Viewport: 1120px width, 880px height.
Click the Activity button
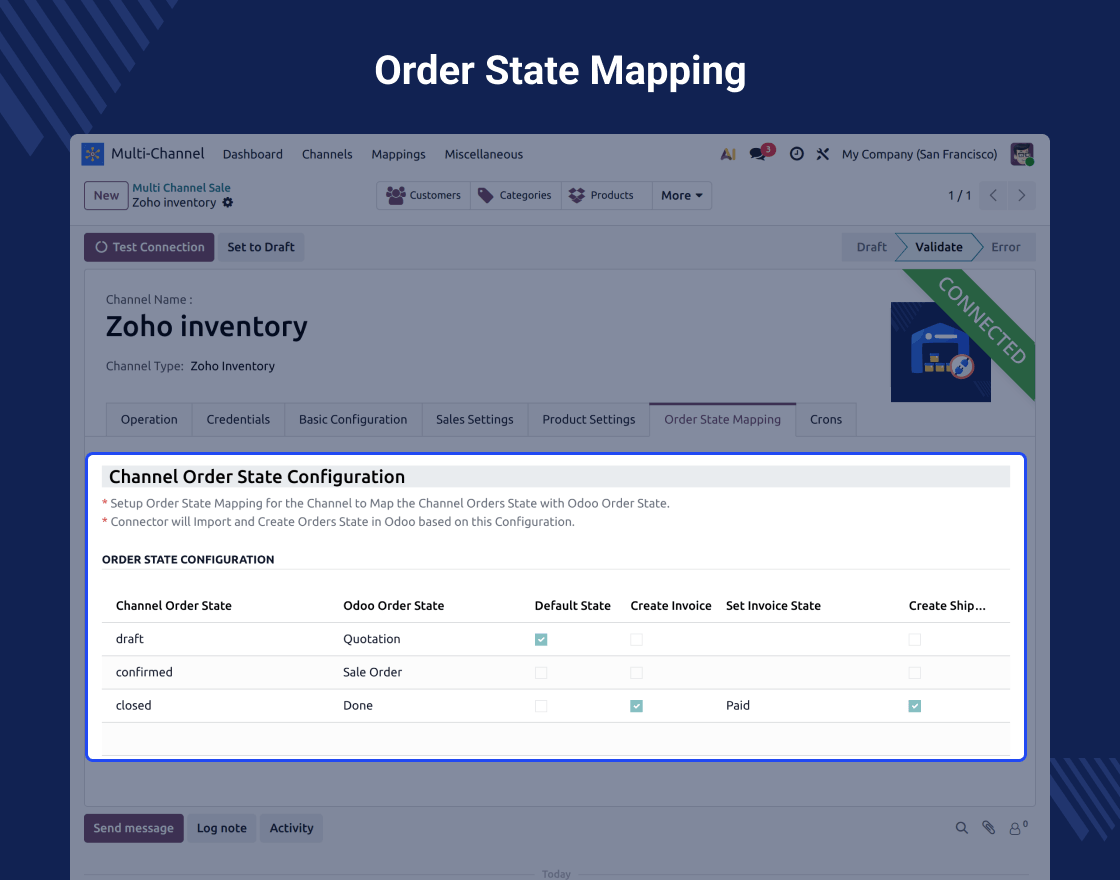click(x=291, y=828)
